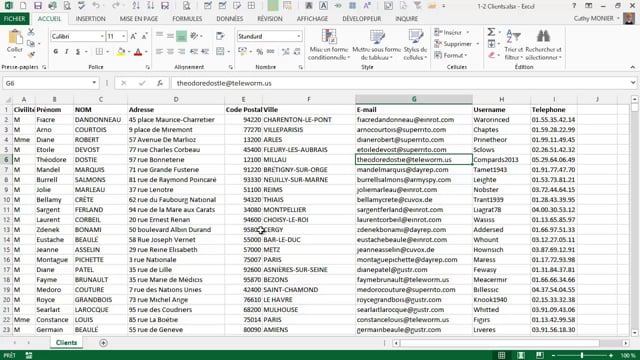Image resolution: width=640 pixels, height=360 pixels.
Task: Decrease font size with the smaller A
Action: (x=144, y=36)
